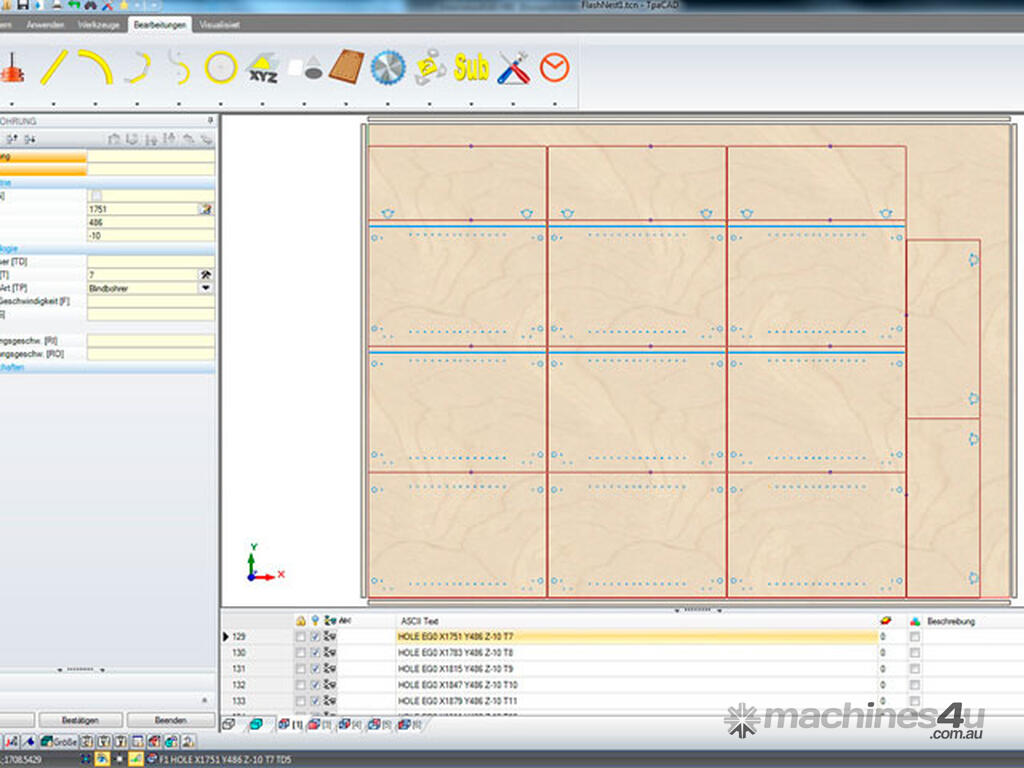Select the yellow arc tool

click(95, 67)
